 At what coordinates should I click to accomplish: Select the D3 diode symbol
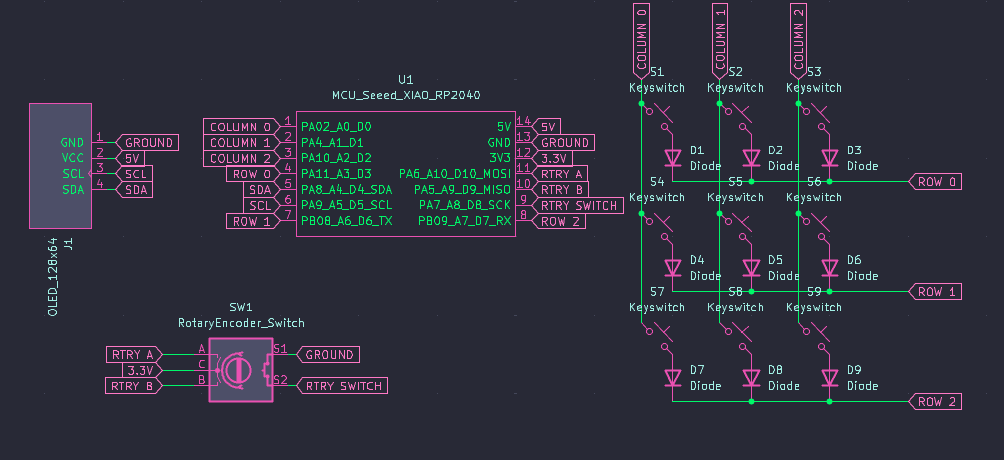click(830, 158)
